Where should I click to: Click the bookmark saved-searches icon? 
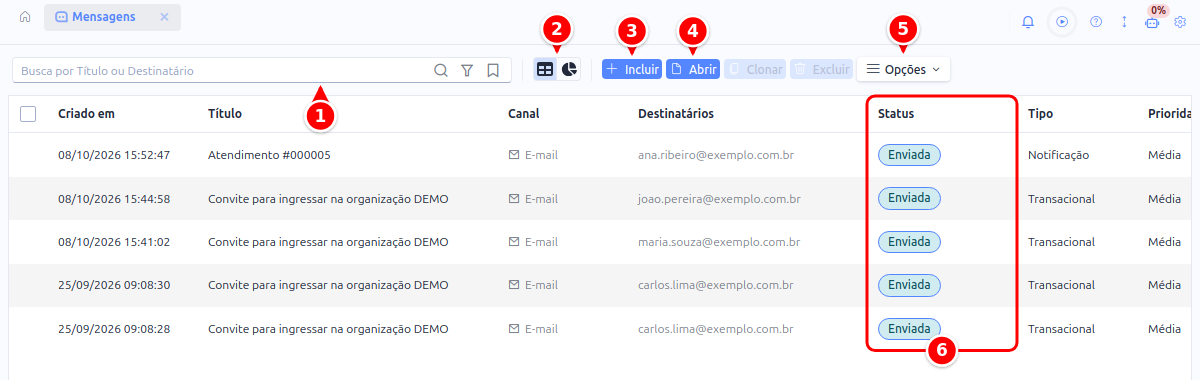[493, 70]
